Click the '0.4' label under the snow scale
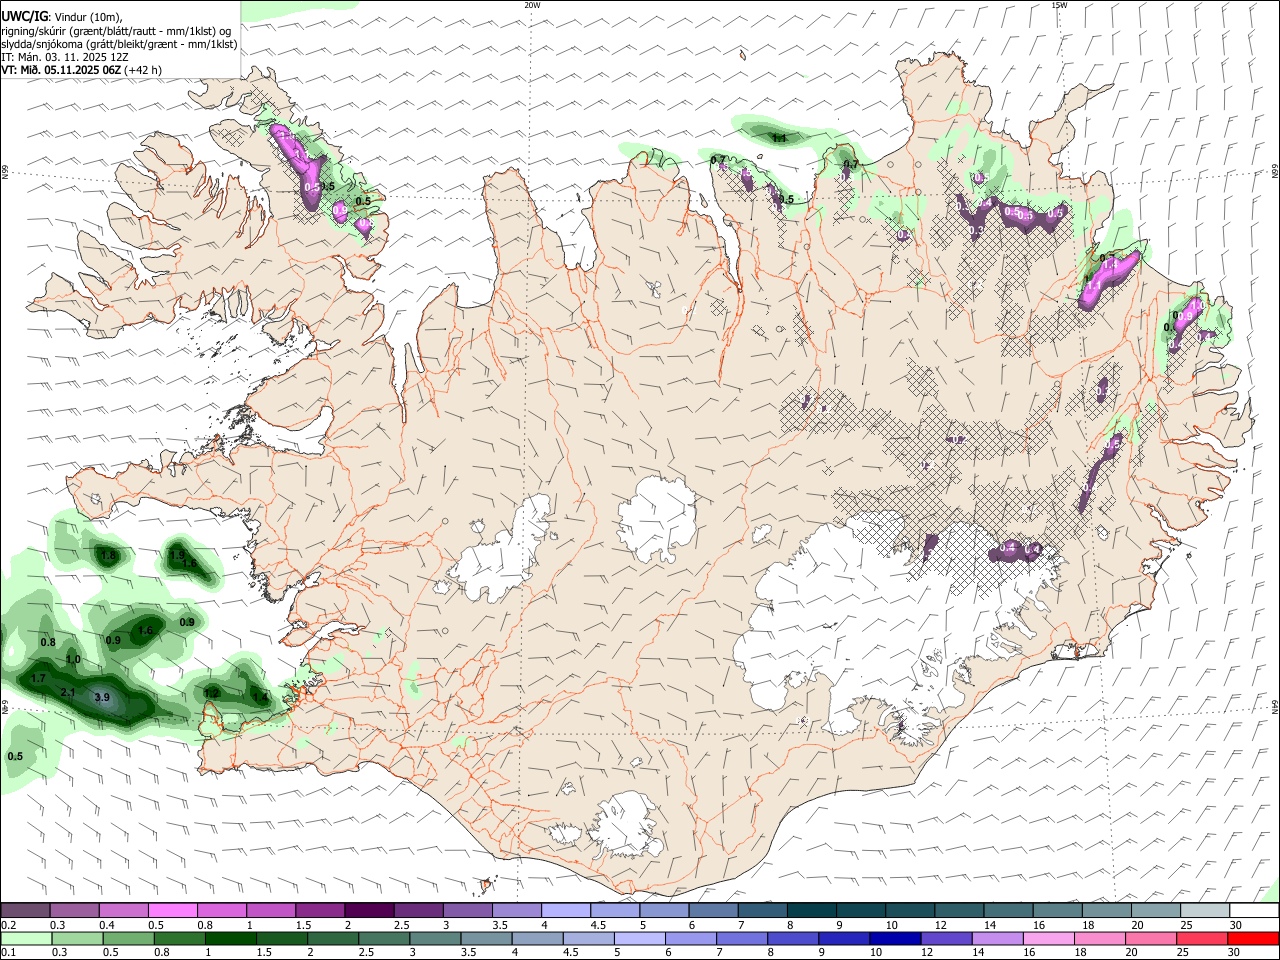This screenshot has height=960, width=1280. 107,925
